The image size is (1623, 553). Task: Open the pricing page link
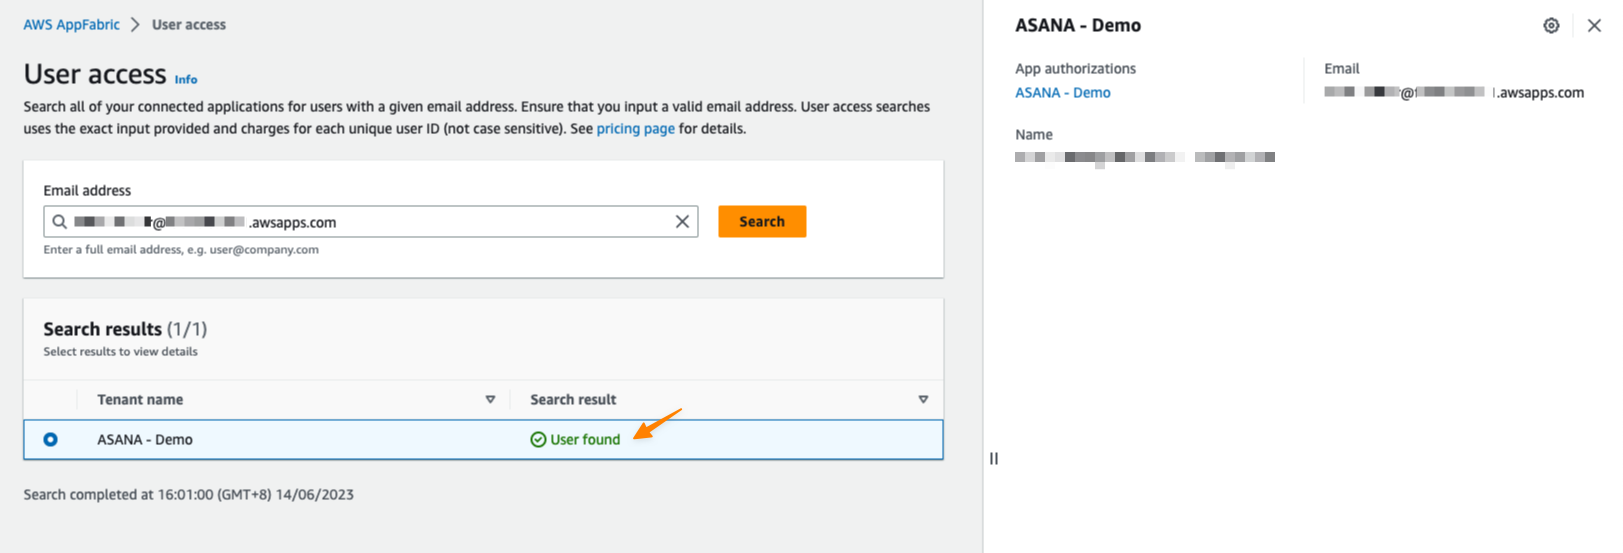(635, 128)
